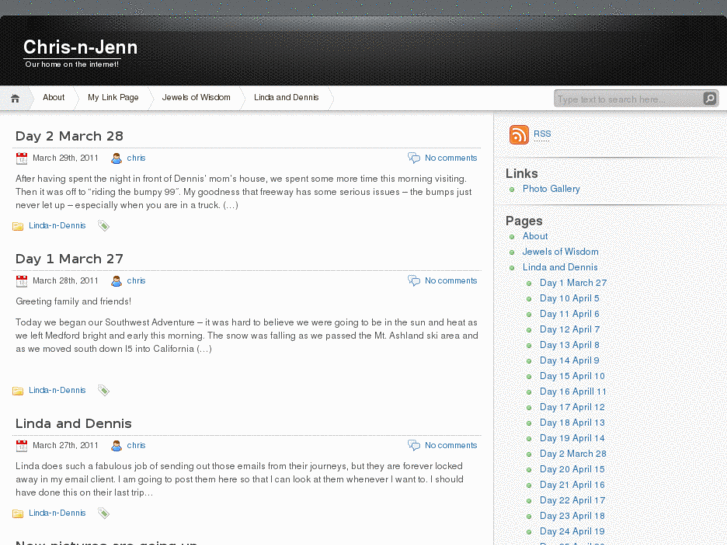The image size is (727, 545).
Task: Open sidebar page Day 14 April 9
Action: pyautogui.click(x=569, y=360)
